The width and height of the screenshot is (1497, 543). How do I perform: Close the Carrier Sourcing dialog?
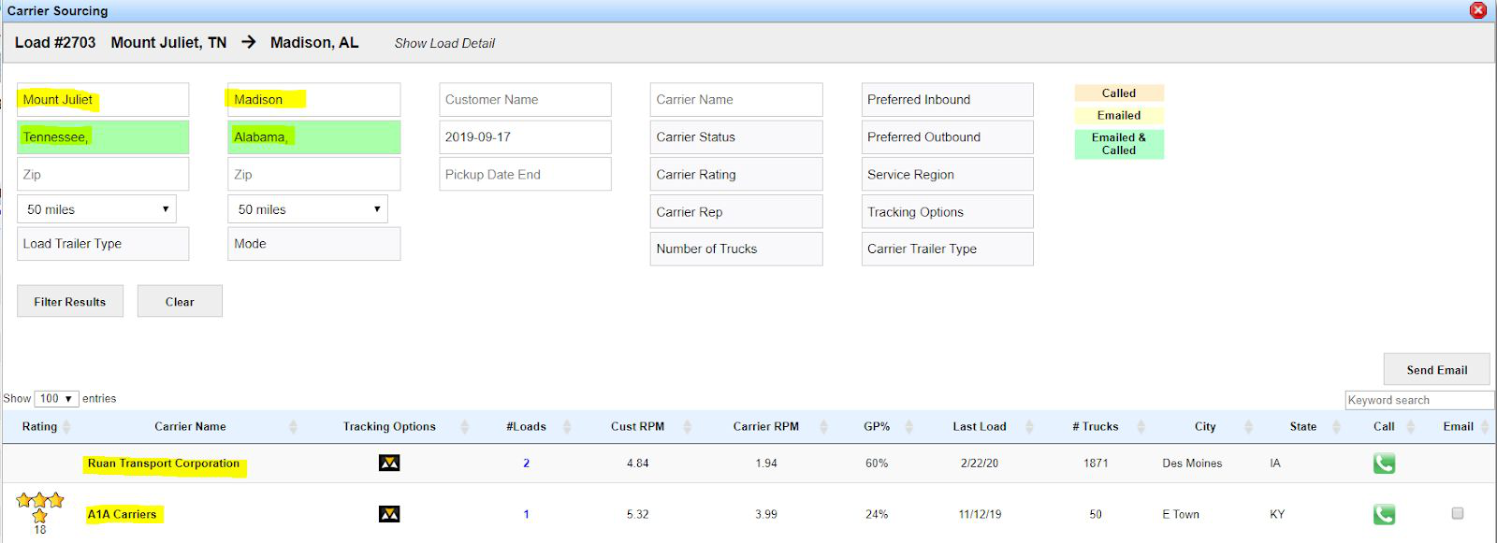(x=1478, y=11)
